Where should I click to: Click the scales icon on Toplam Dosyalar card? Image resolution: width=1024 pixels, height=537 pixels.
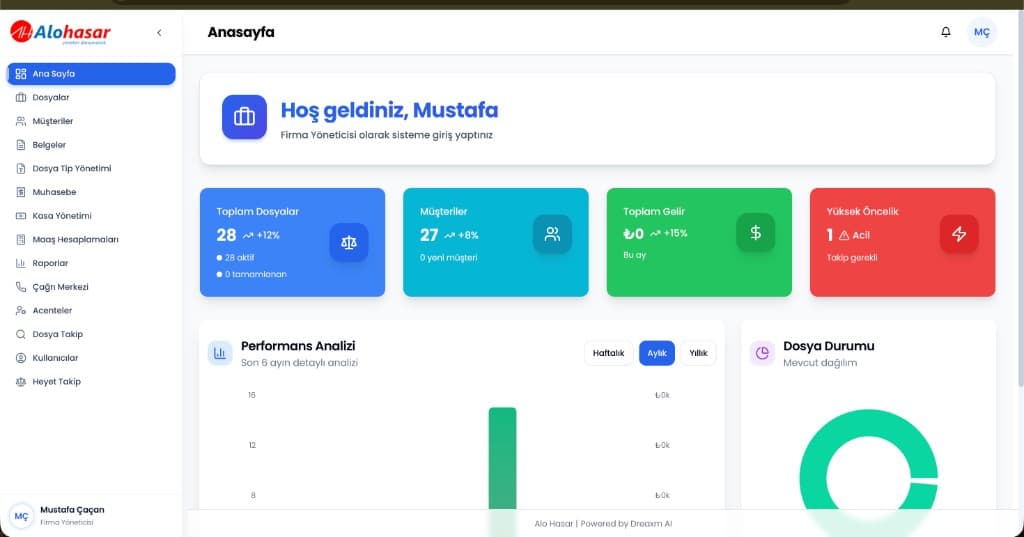pyautogui.click(x=349, y=242)
